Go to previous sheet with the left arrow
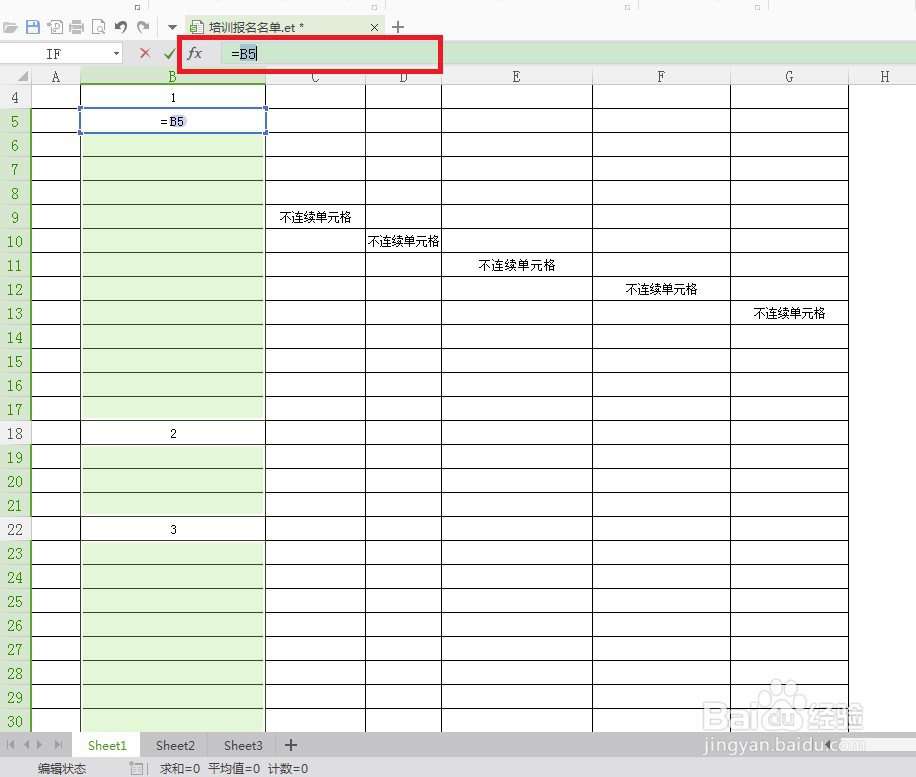Viewport: 916px width, 777px height. [x=26, y=745]
